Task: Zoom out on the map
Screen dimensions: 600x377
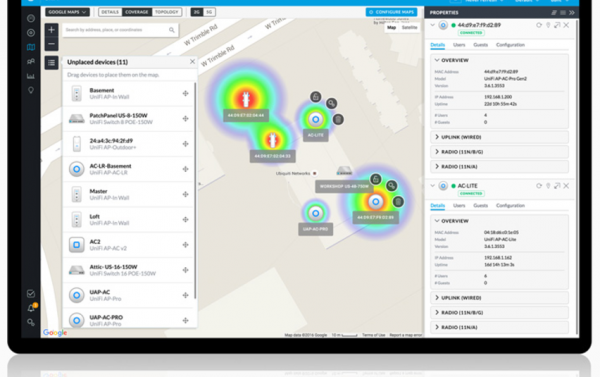Action: [51, 44]
